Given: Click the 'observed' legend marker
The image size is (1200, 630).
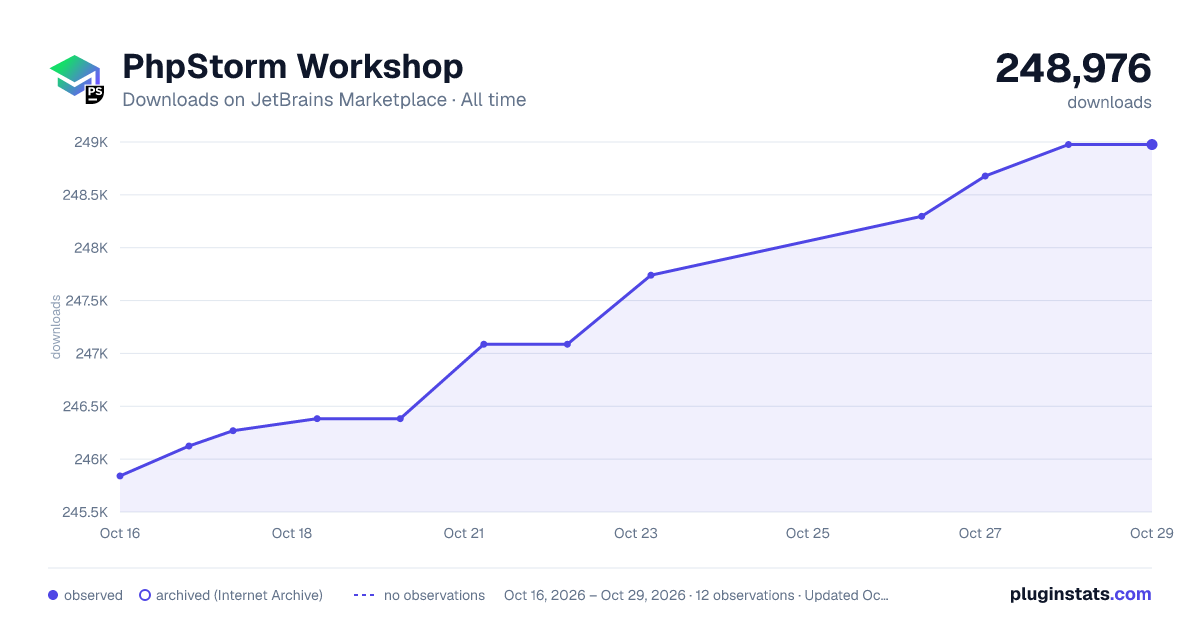Looking at the screenshot, I should click(53, 595).
